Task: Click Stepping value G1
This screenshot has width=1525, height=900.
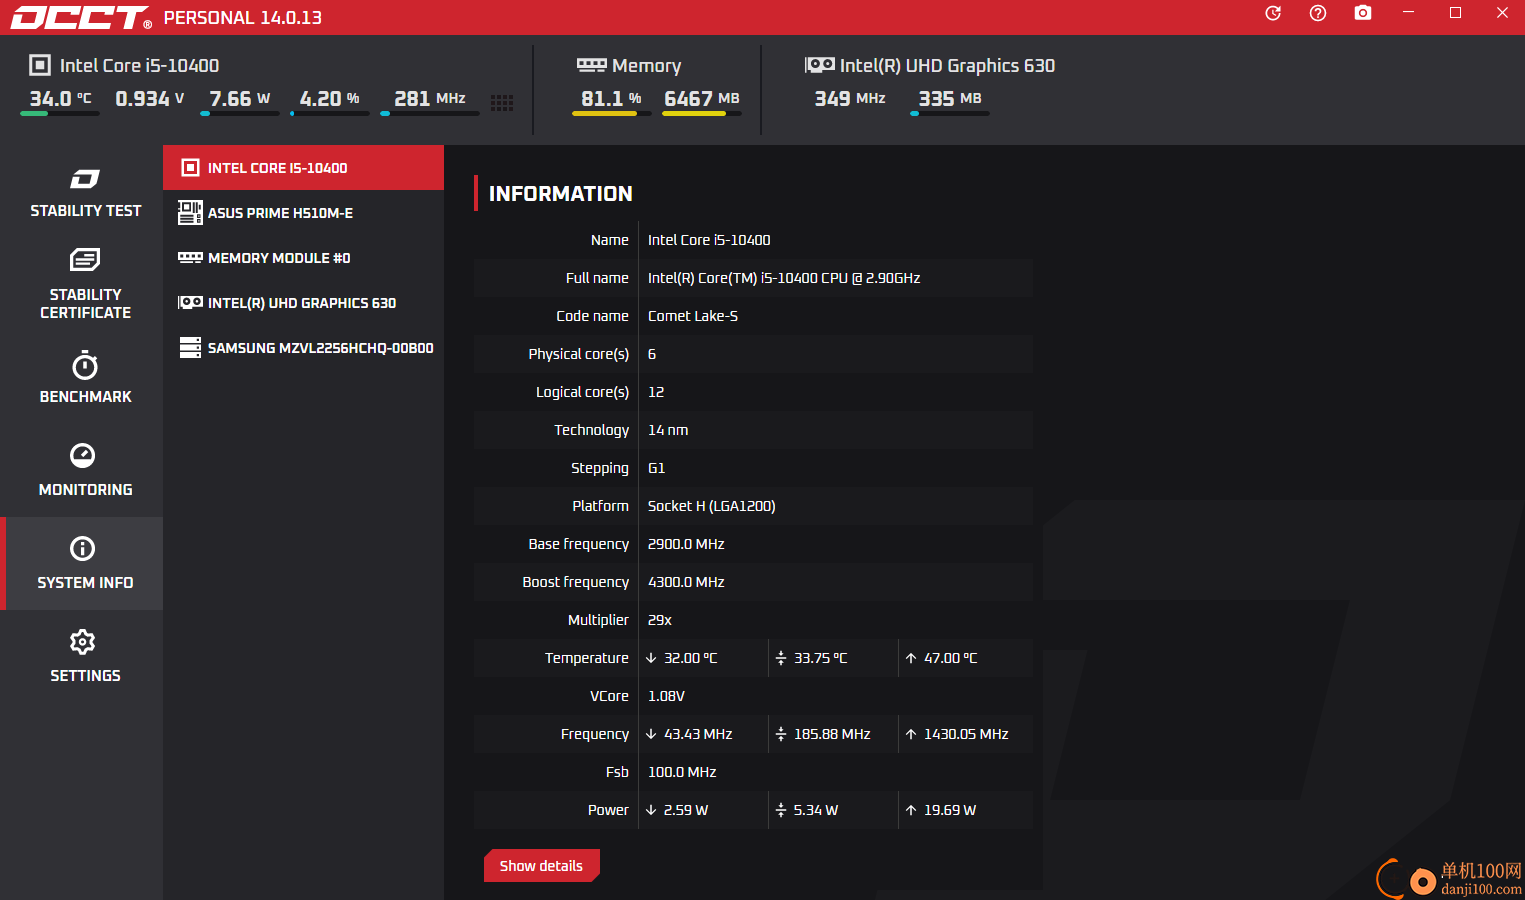Action: (657, 468)
